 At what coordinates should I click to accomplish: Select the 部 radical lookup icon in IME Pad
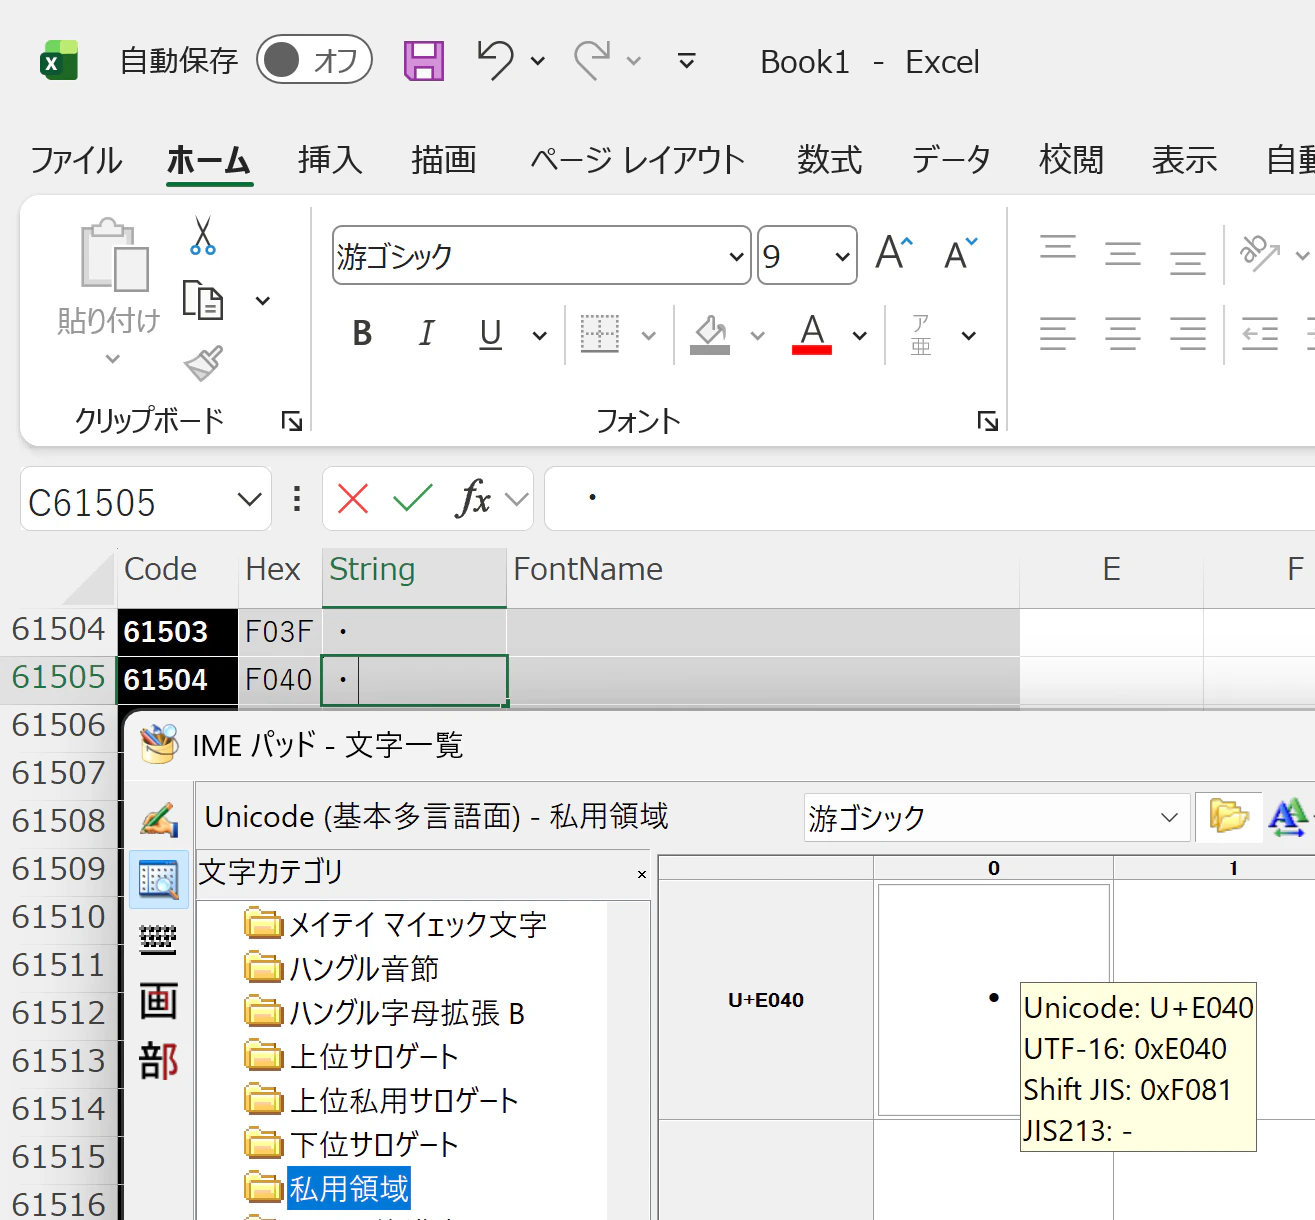pyautogui.click(x=158, y=1061)
